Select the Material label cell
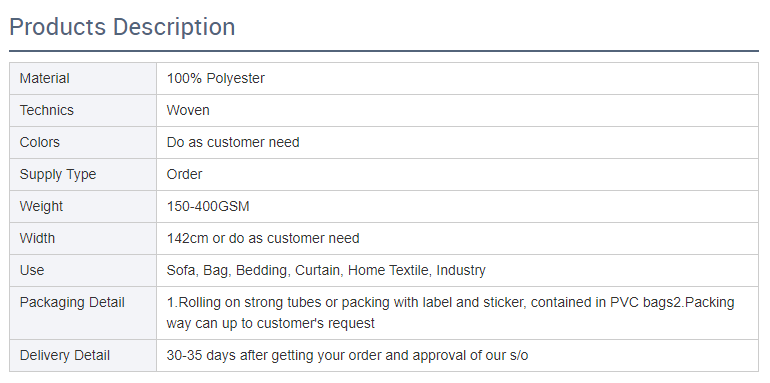The image size is (770, 383). pos(83,79)
